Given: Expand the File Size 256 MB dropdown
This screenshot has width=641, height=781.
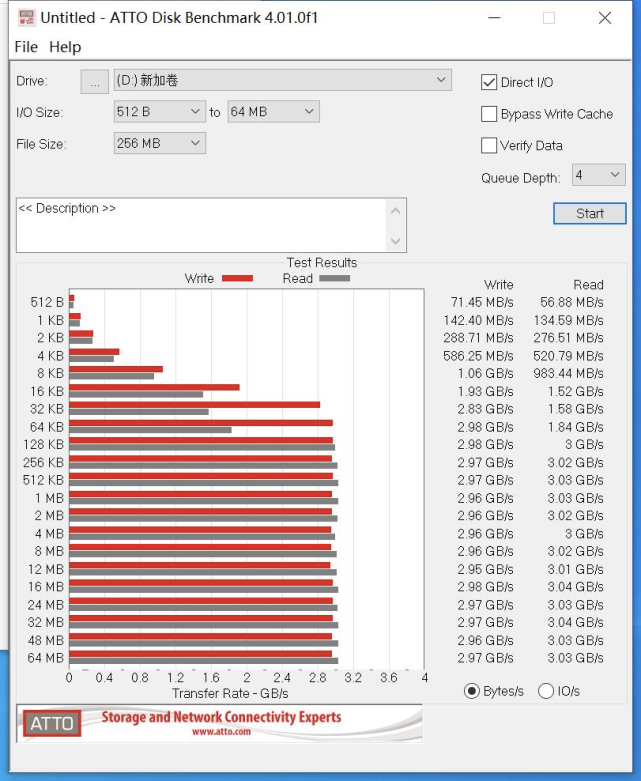Looking at the screenshot, I should (159, 143).
